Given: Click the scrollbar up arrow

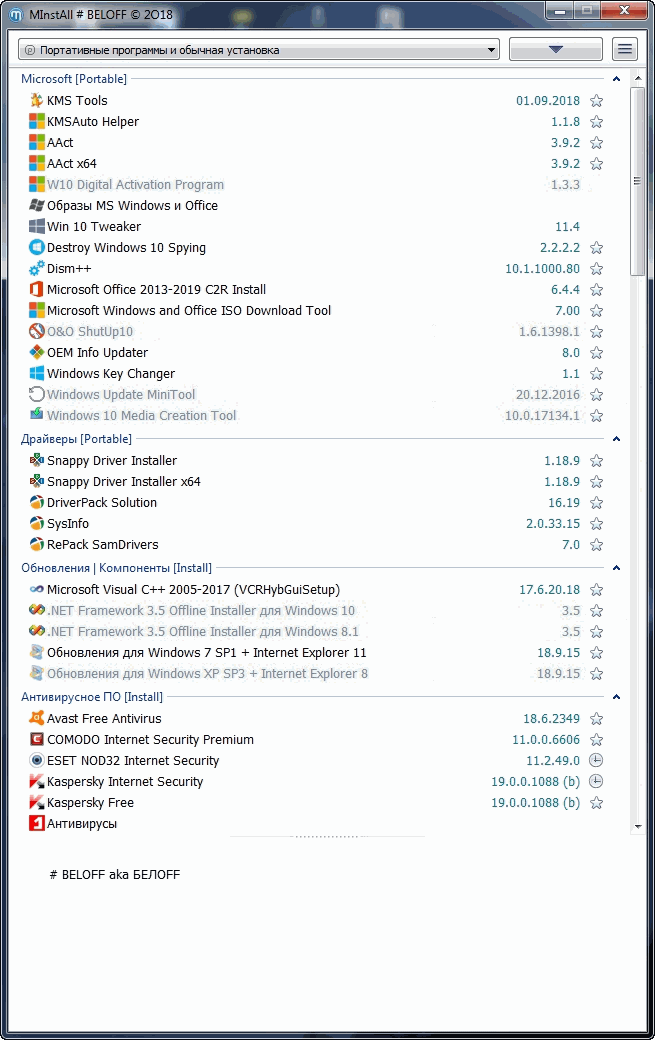Looking at the screenshot, I should pos(638,78).
